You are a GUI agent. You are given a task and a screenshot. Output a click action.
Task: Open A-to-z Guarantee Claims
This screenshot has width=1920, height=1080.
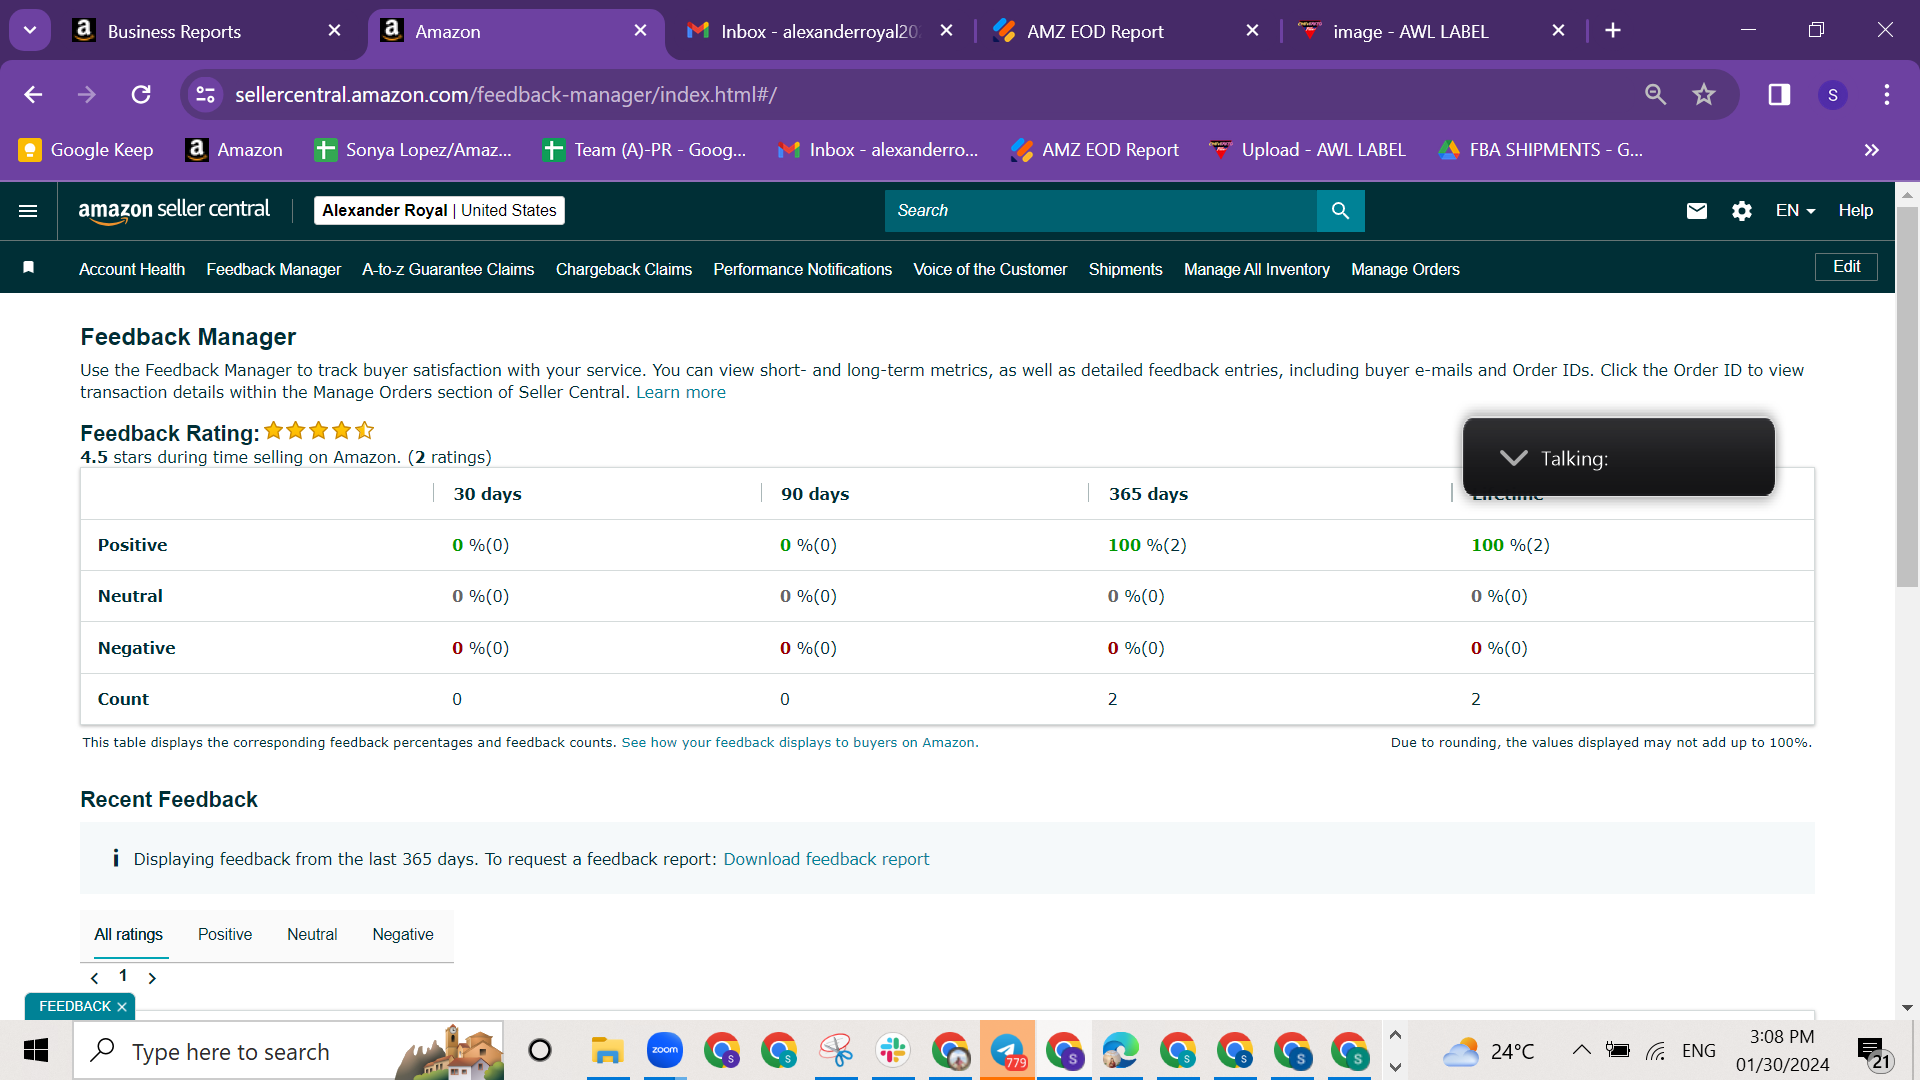click(x=448, y=270)
